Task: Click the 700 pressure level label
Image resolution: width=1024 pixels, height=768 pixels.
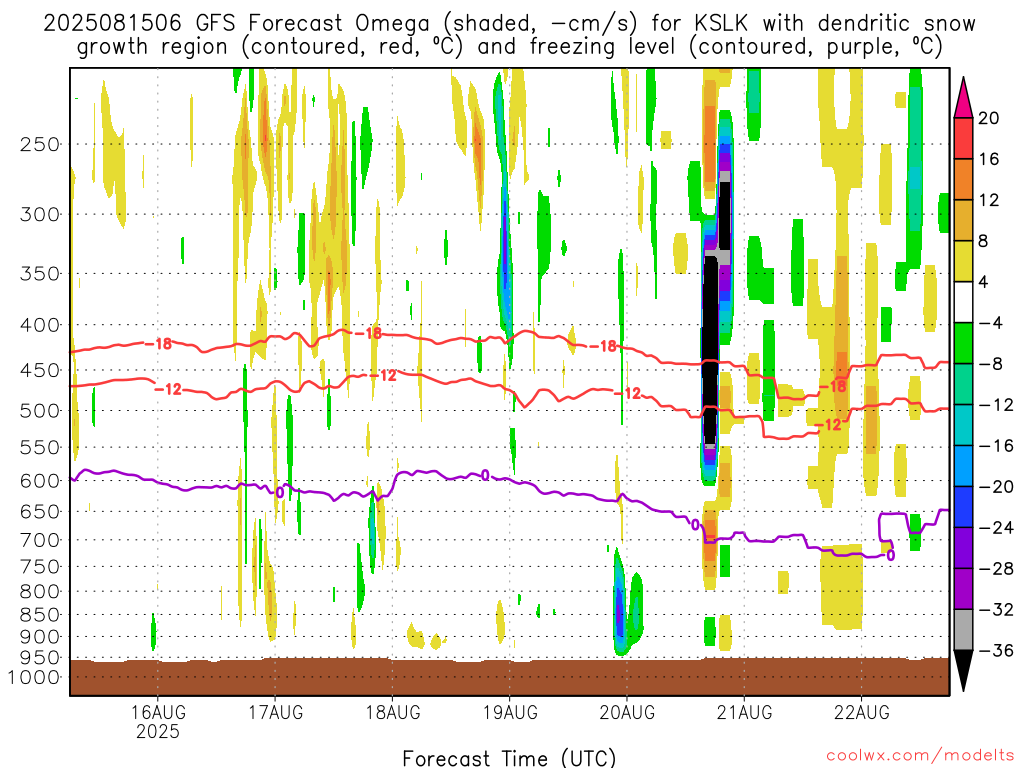Action: pyautogui.click(x=40, y=540)
